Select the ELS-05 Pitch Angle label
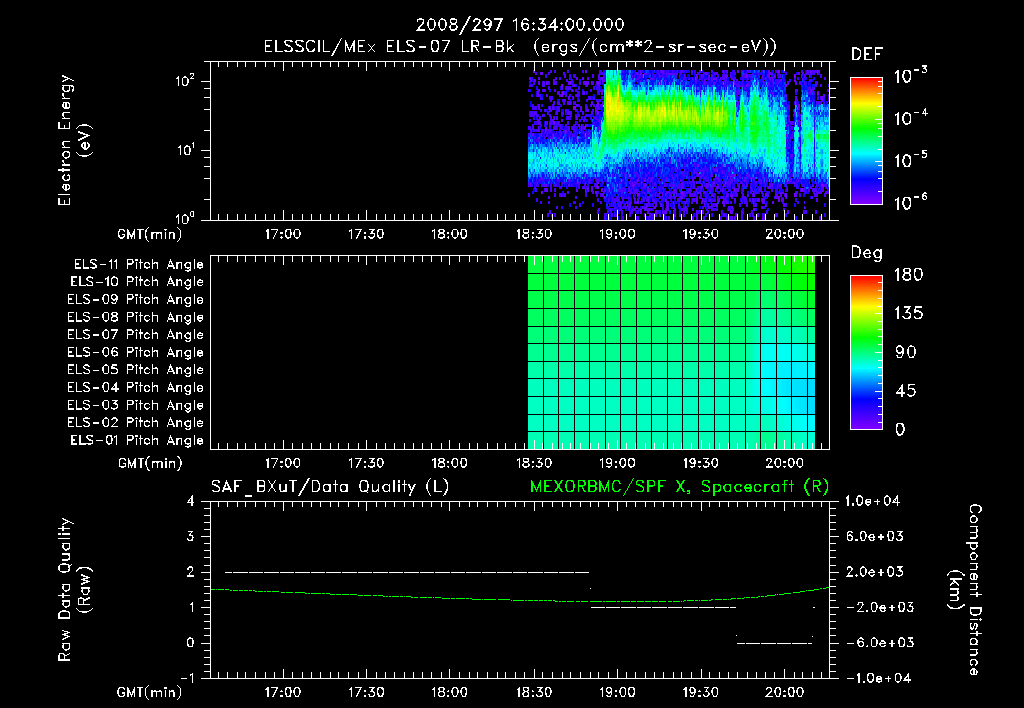1024x708 pixels. [136, 370]
